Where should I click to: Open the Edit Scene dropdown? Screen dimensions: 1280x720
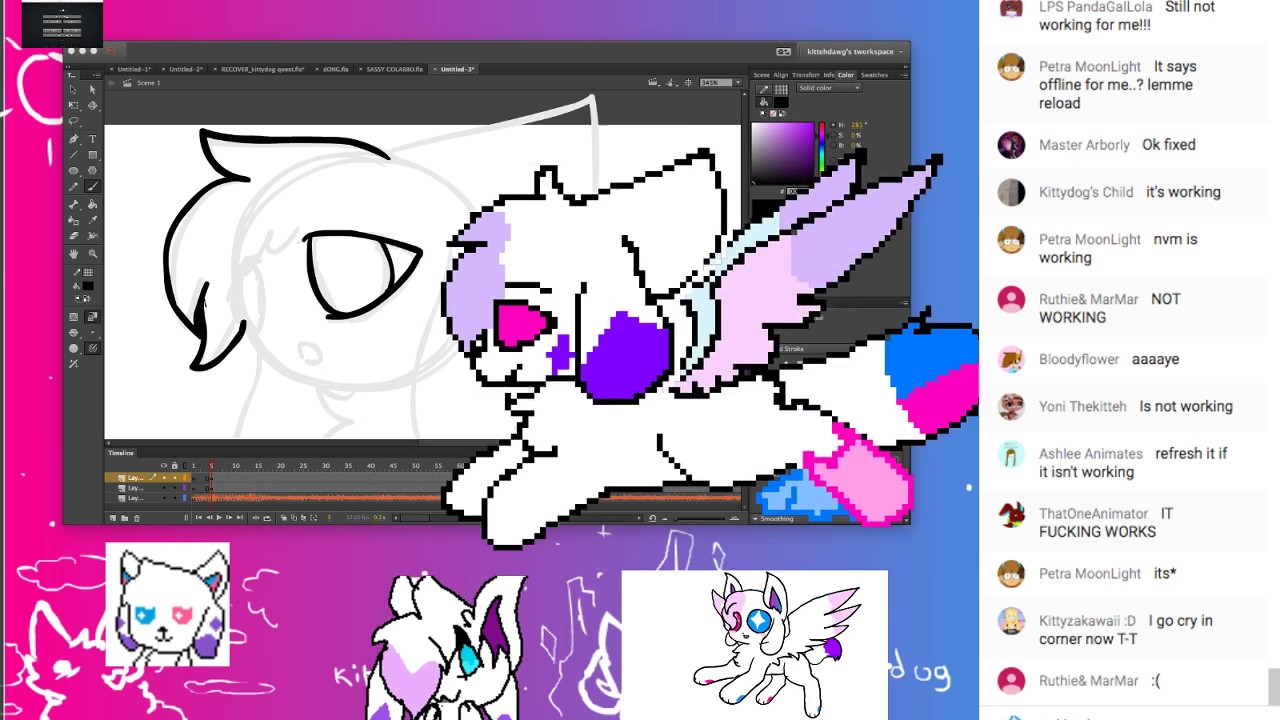pyautogui.click(x=654, y=82)
